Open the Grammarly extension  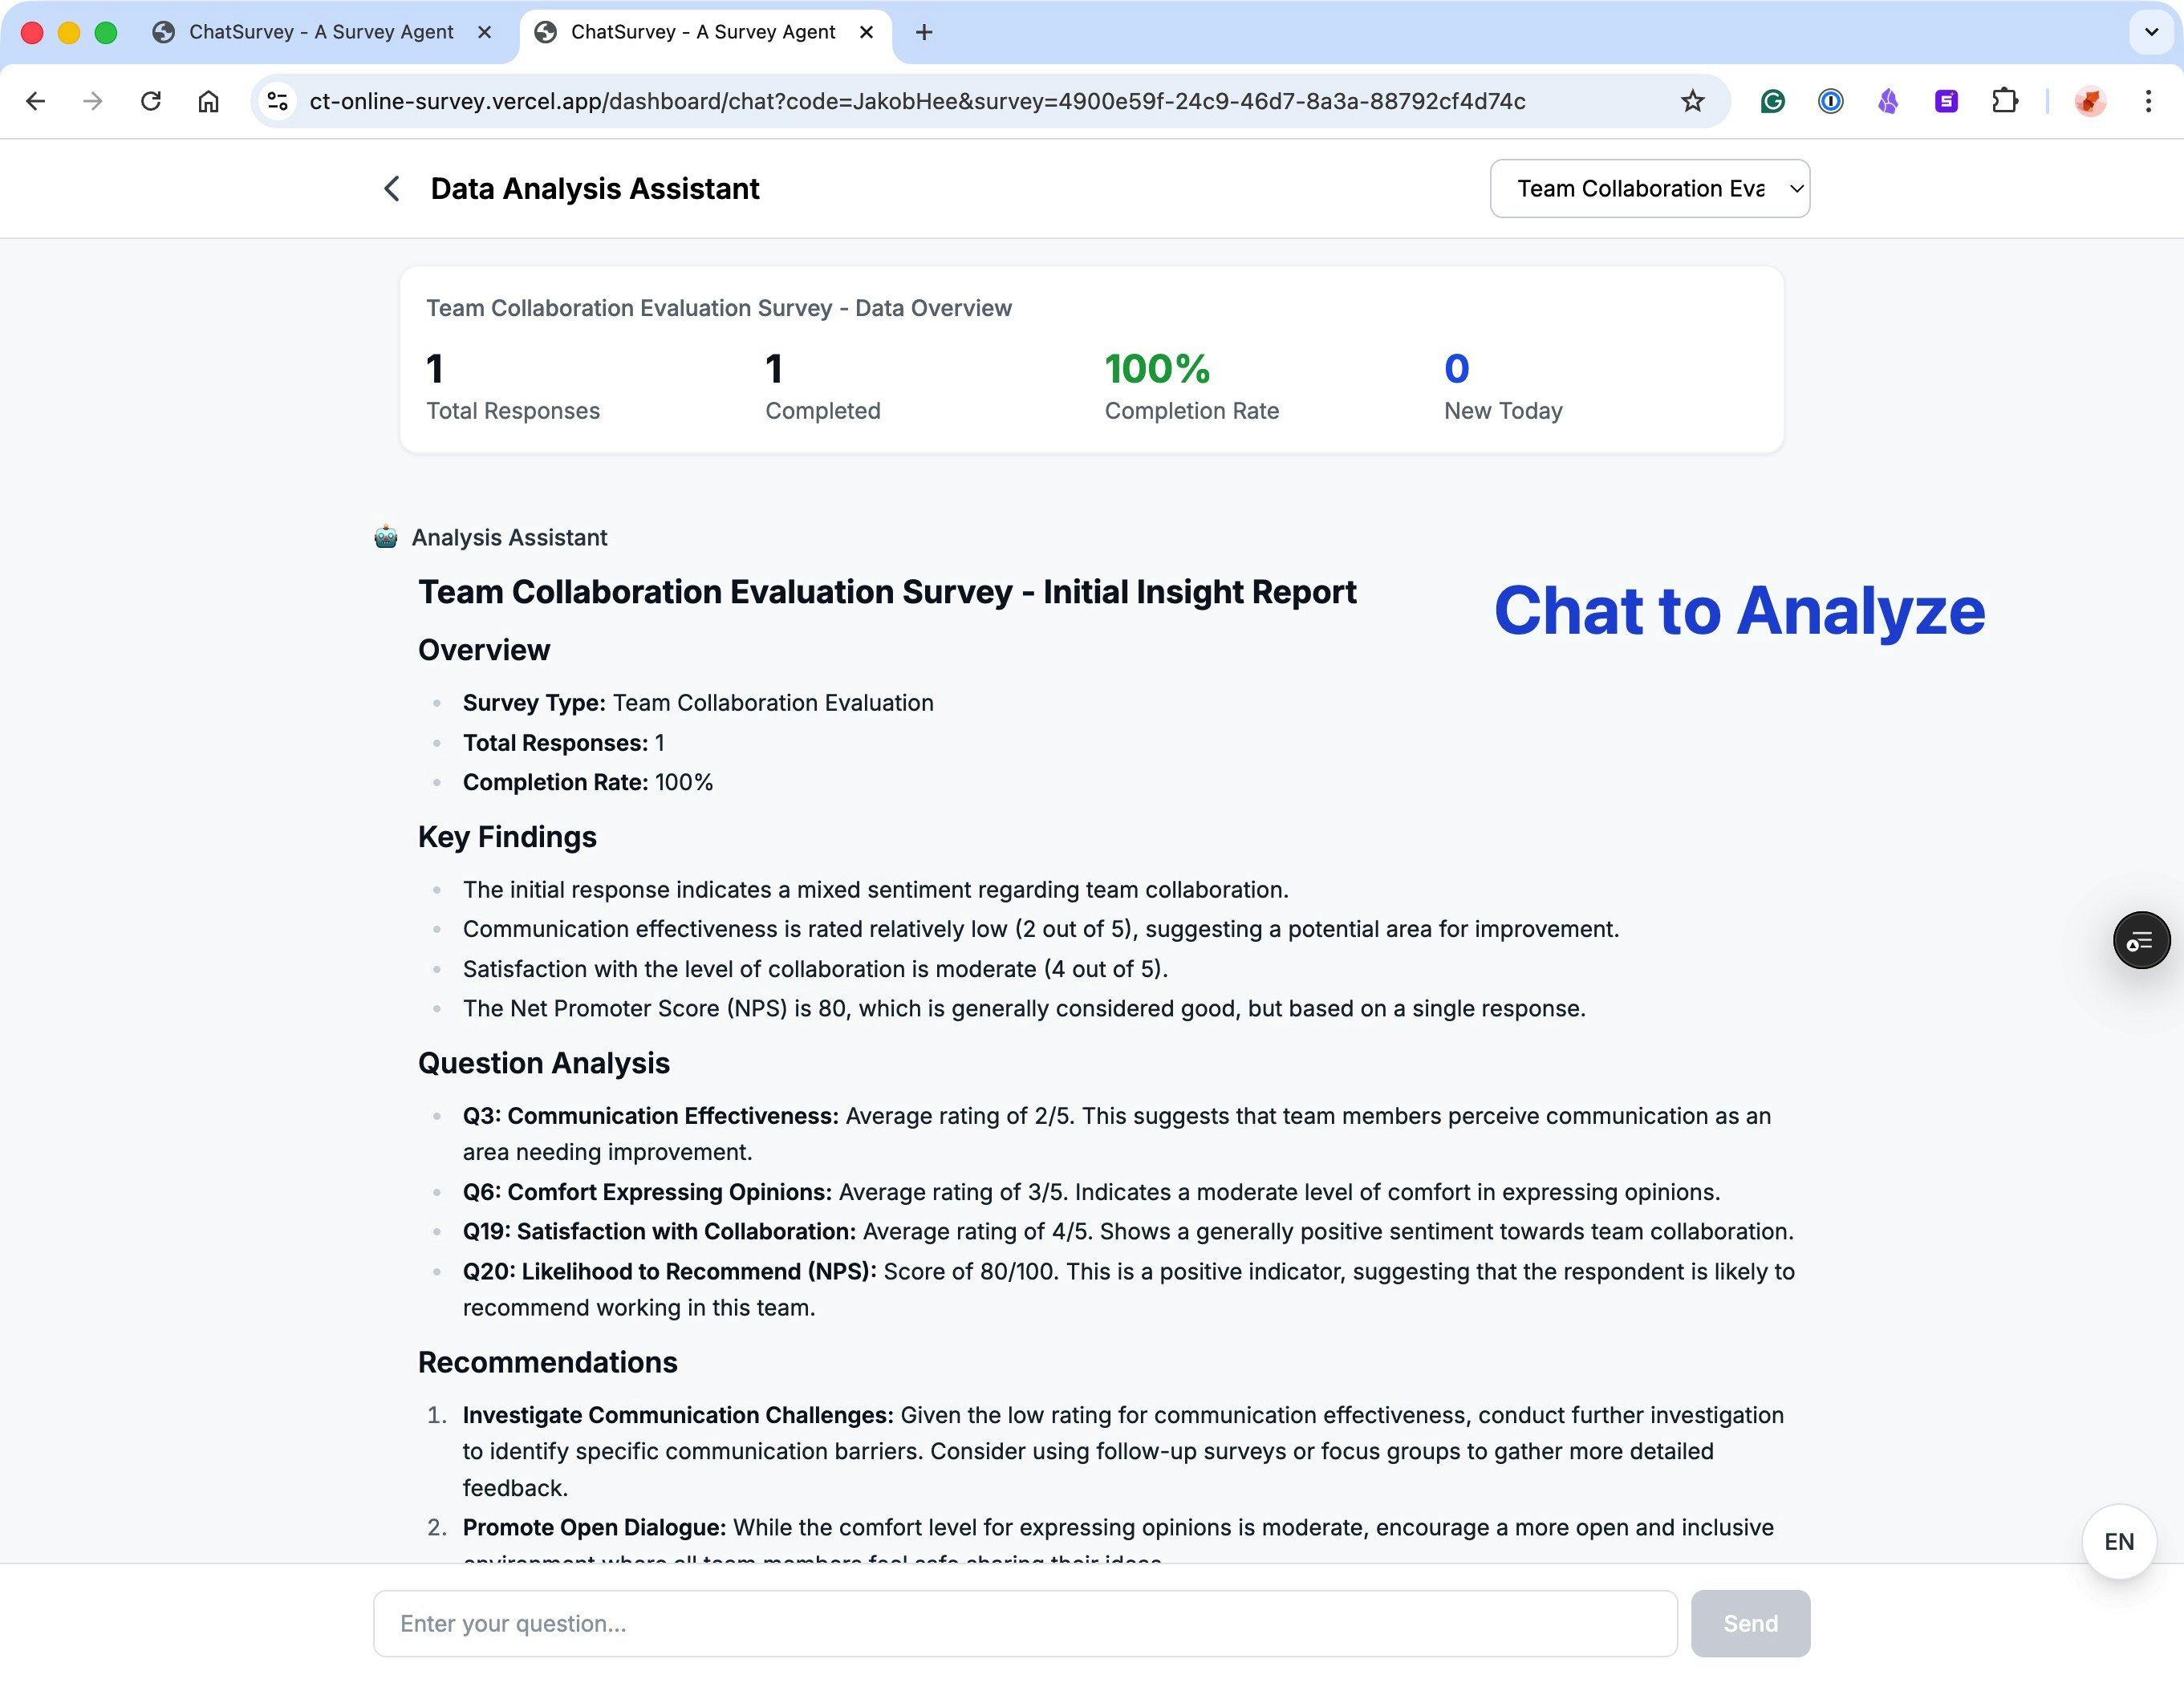pyautogui.click(x=1772, y=101)
